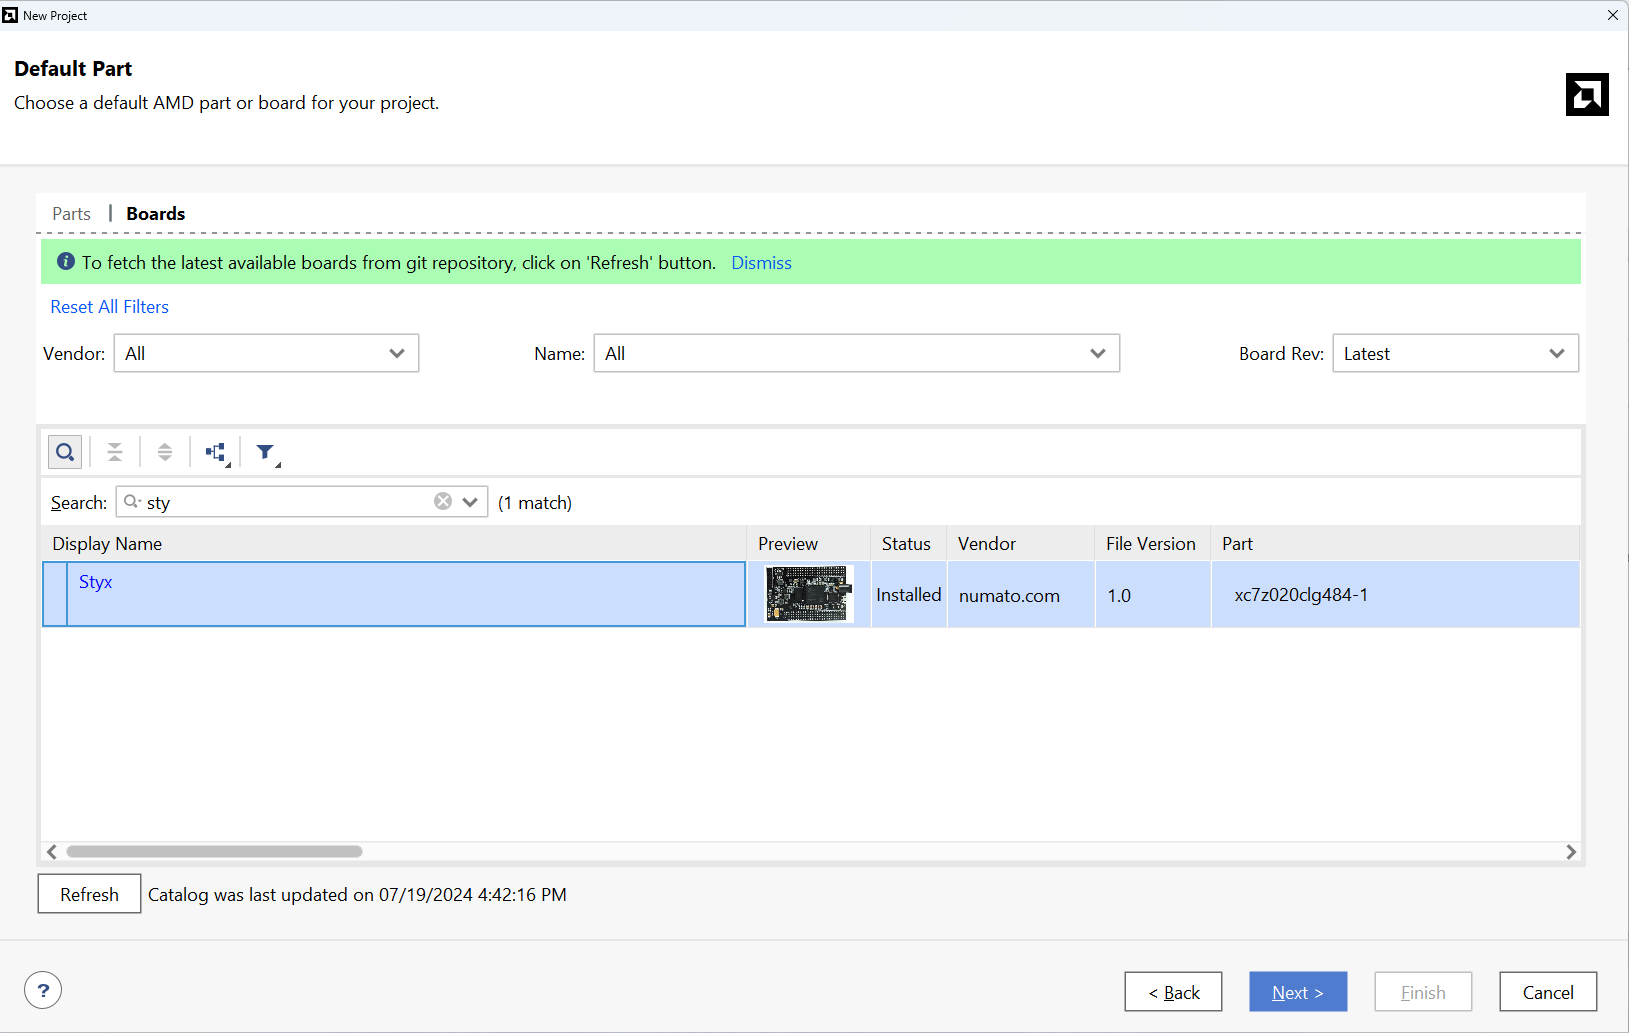The width and height of the screenshot is (1629, 1033).
Task: Open the group-by hierarchy icon menu
Action: pos(216,453)
